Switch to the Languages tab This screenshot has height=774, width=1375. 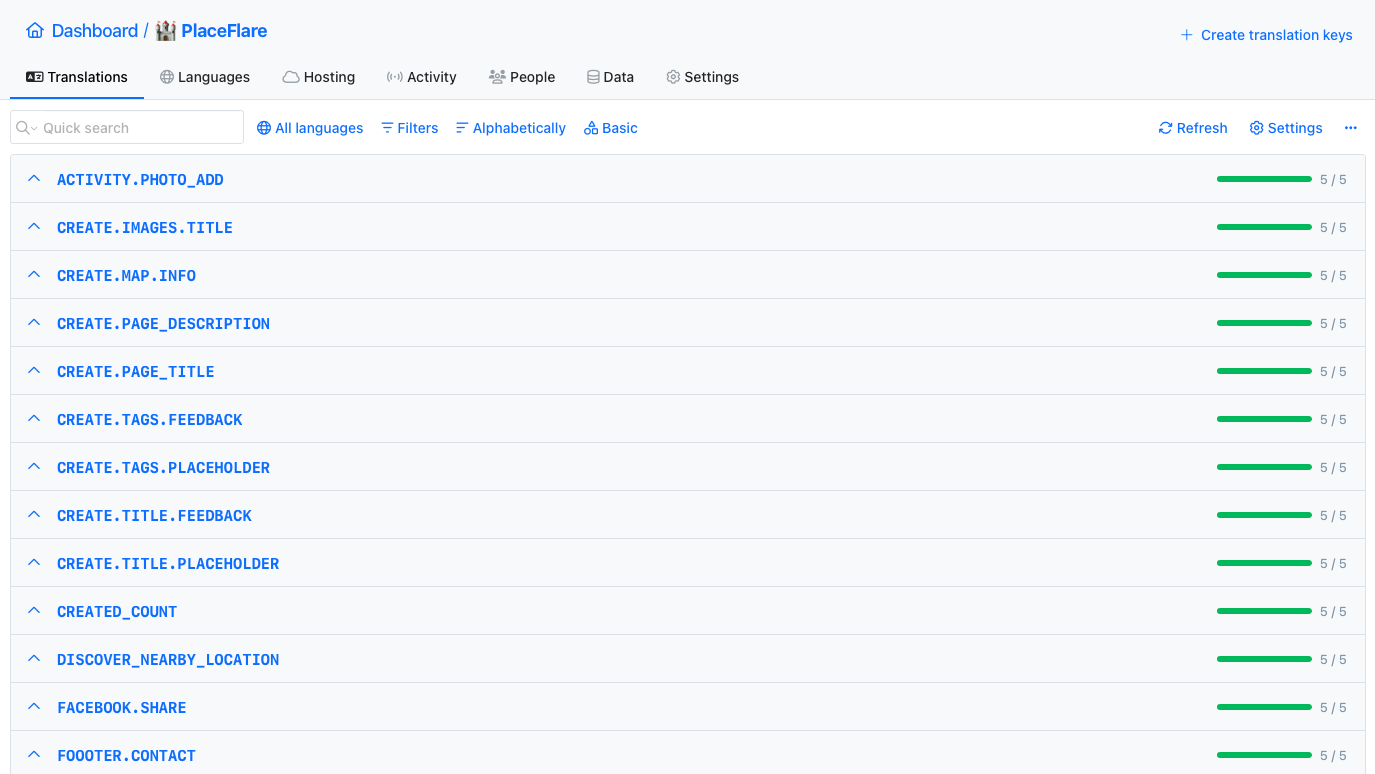click(x=205, y=77)
